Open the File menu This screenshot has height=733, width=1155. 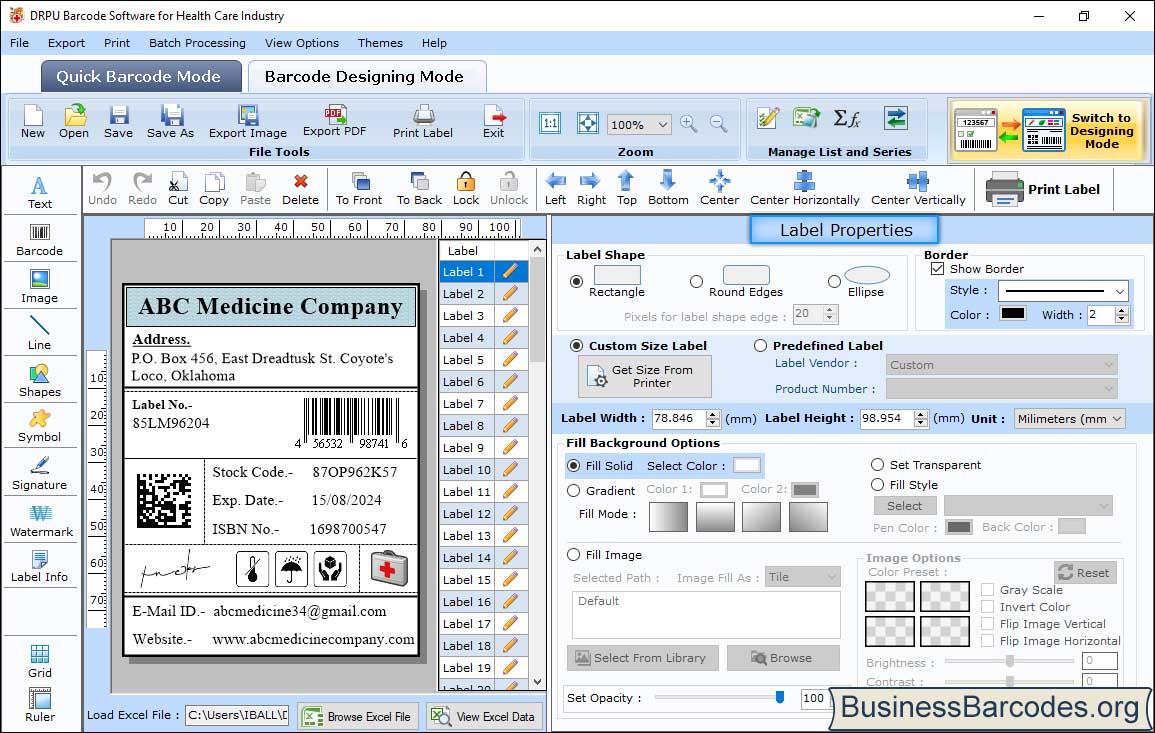click(x=19, y=43)
